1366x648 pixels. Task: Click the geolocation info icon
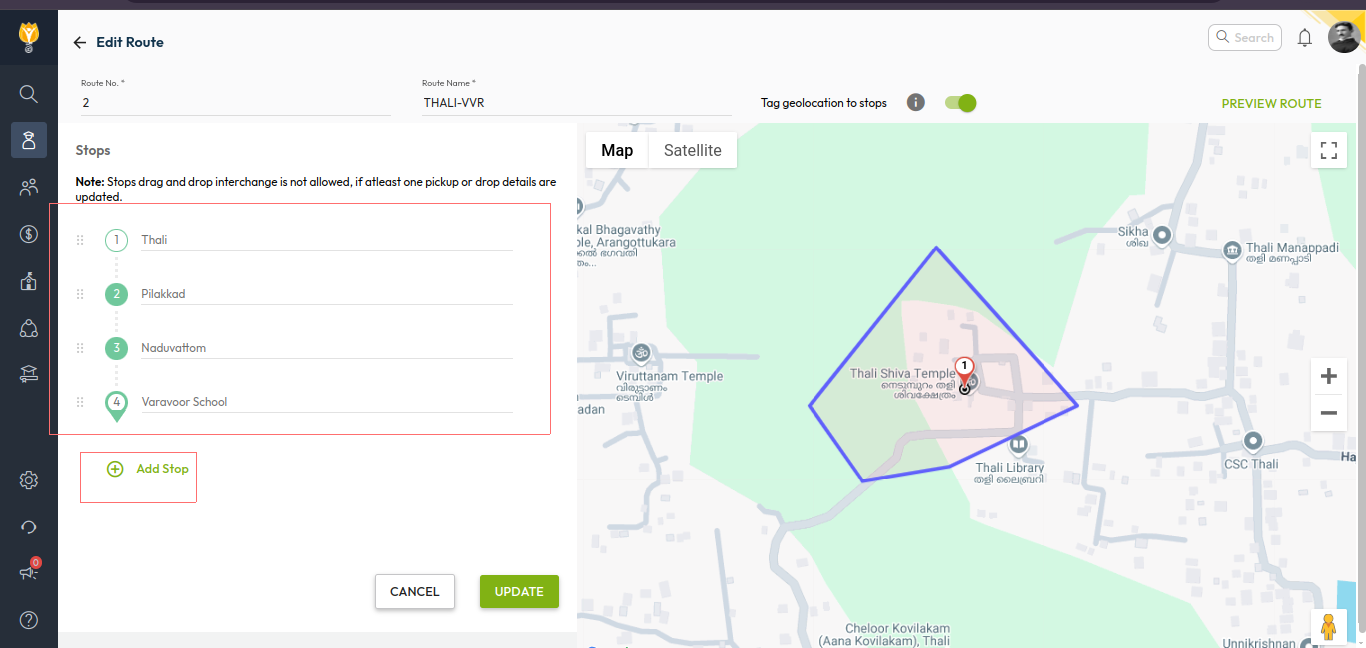point(915,103)
